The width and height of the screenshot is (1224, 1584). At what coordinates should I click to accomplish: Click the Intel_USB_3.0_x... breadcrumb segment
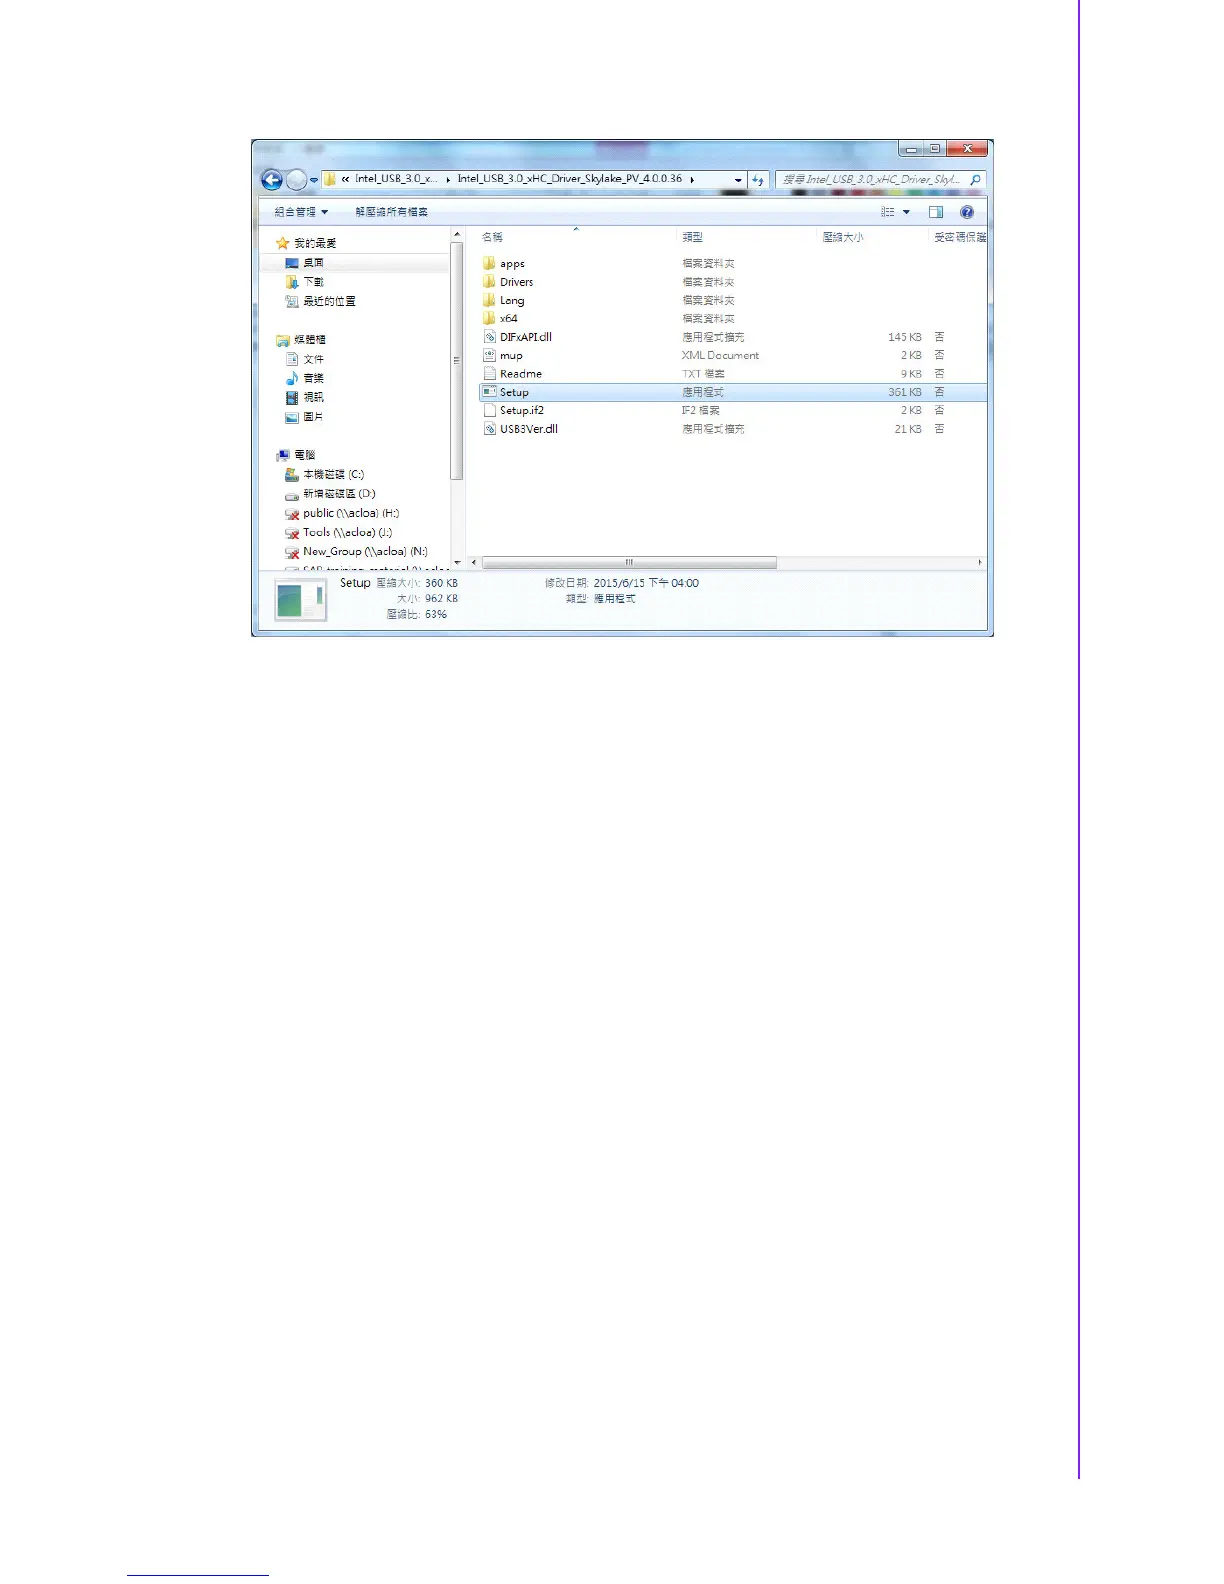396,179
